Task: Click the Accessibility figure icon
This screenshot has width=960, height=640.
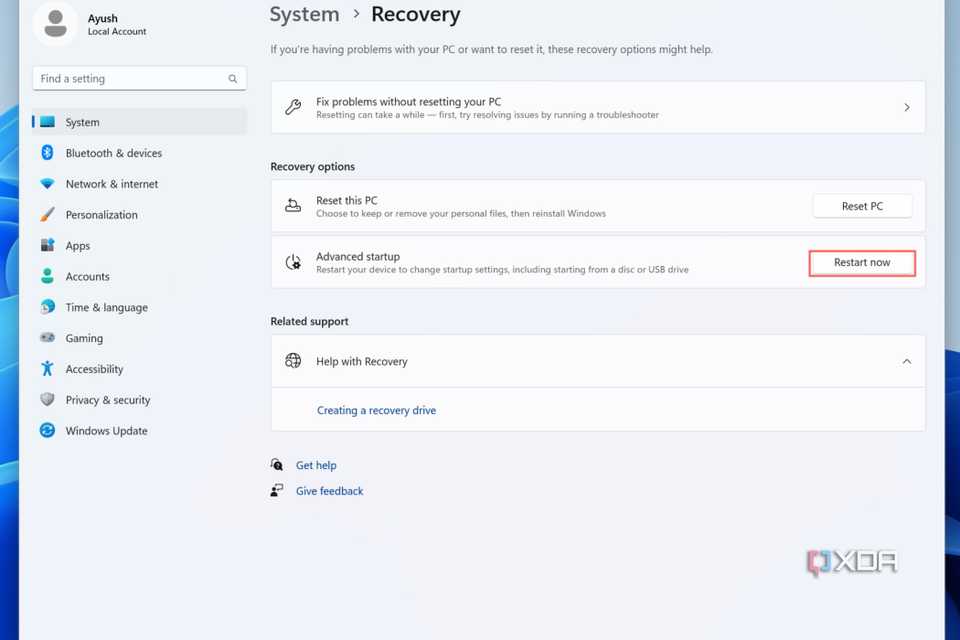Action: pyautogui.click(x=47, y=369)
